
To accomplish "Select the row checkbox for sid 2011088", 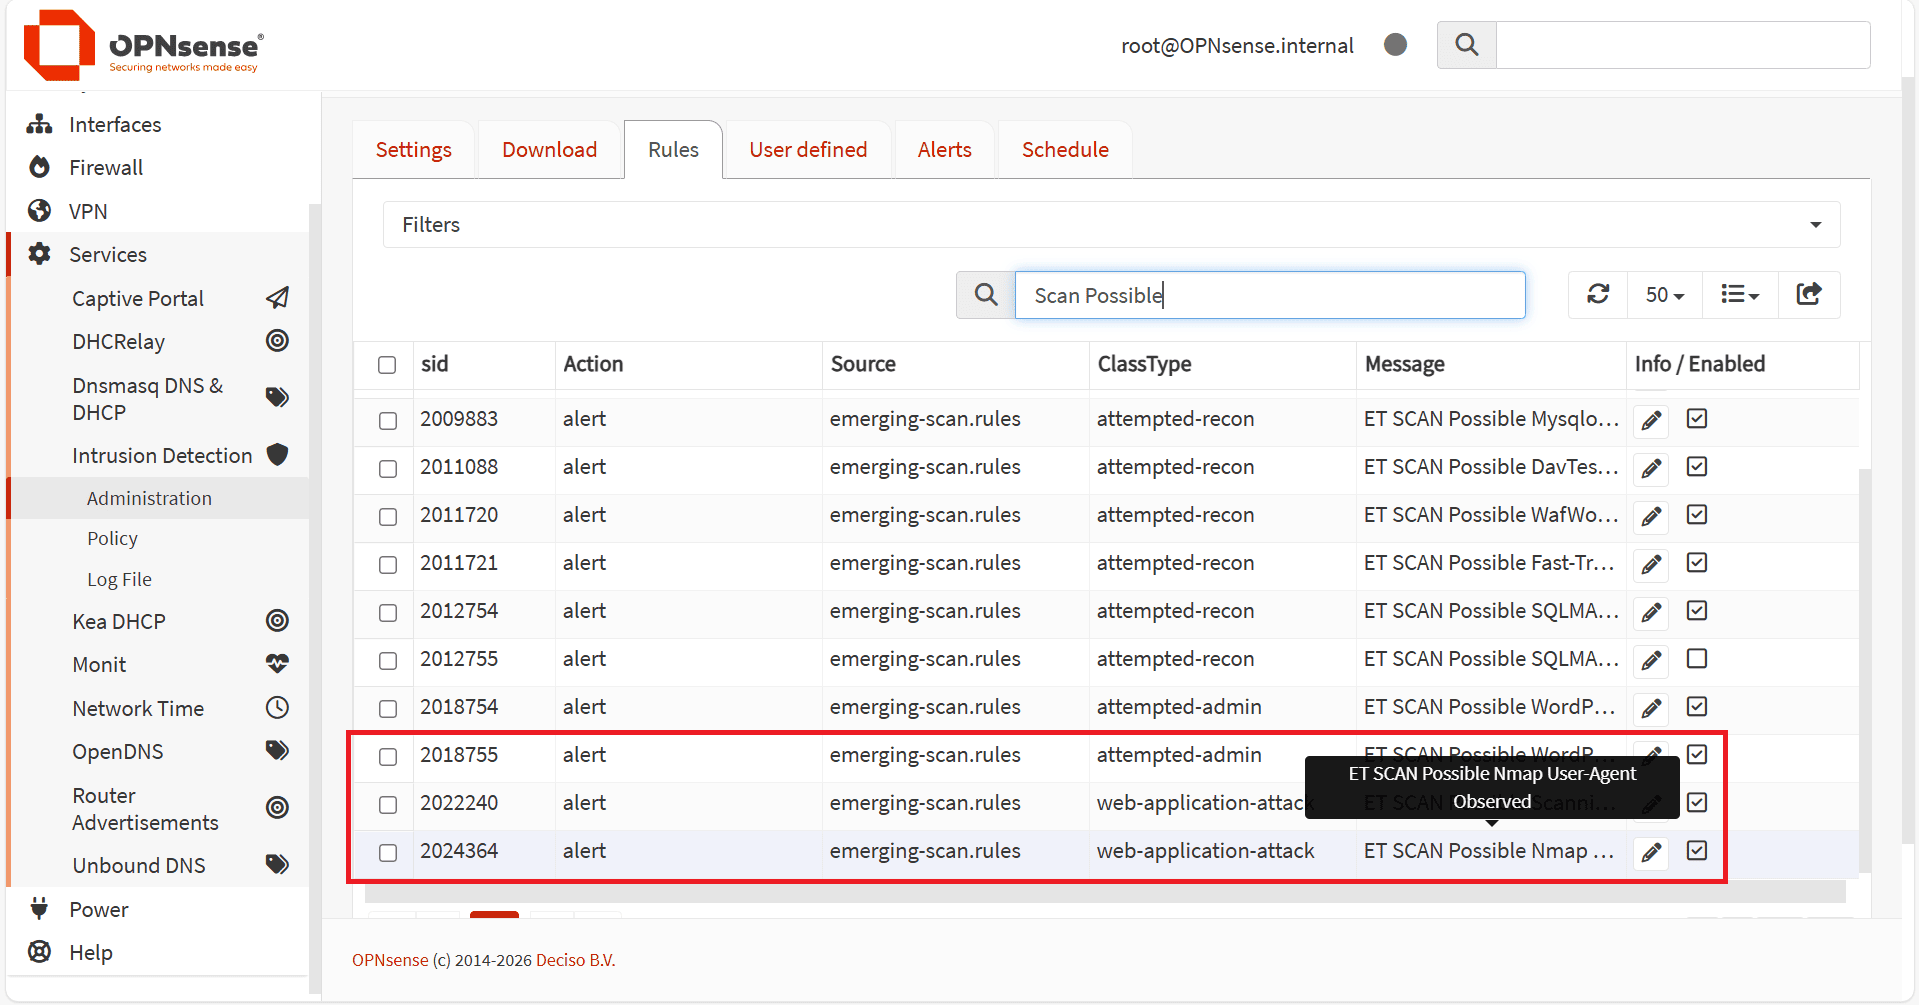I will 388,468.
